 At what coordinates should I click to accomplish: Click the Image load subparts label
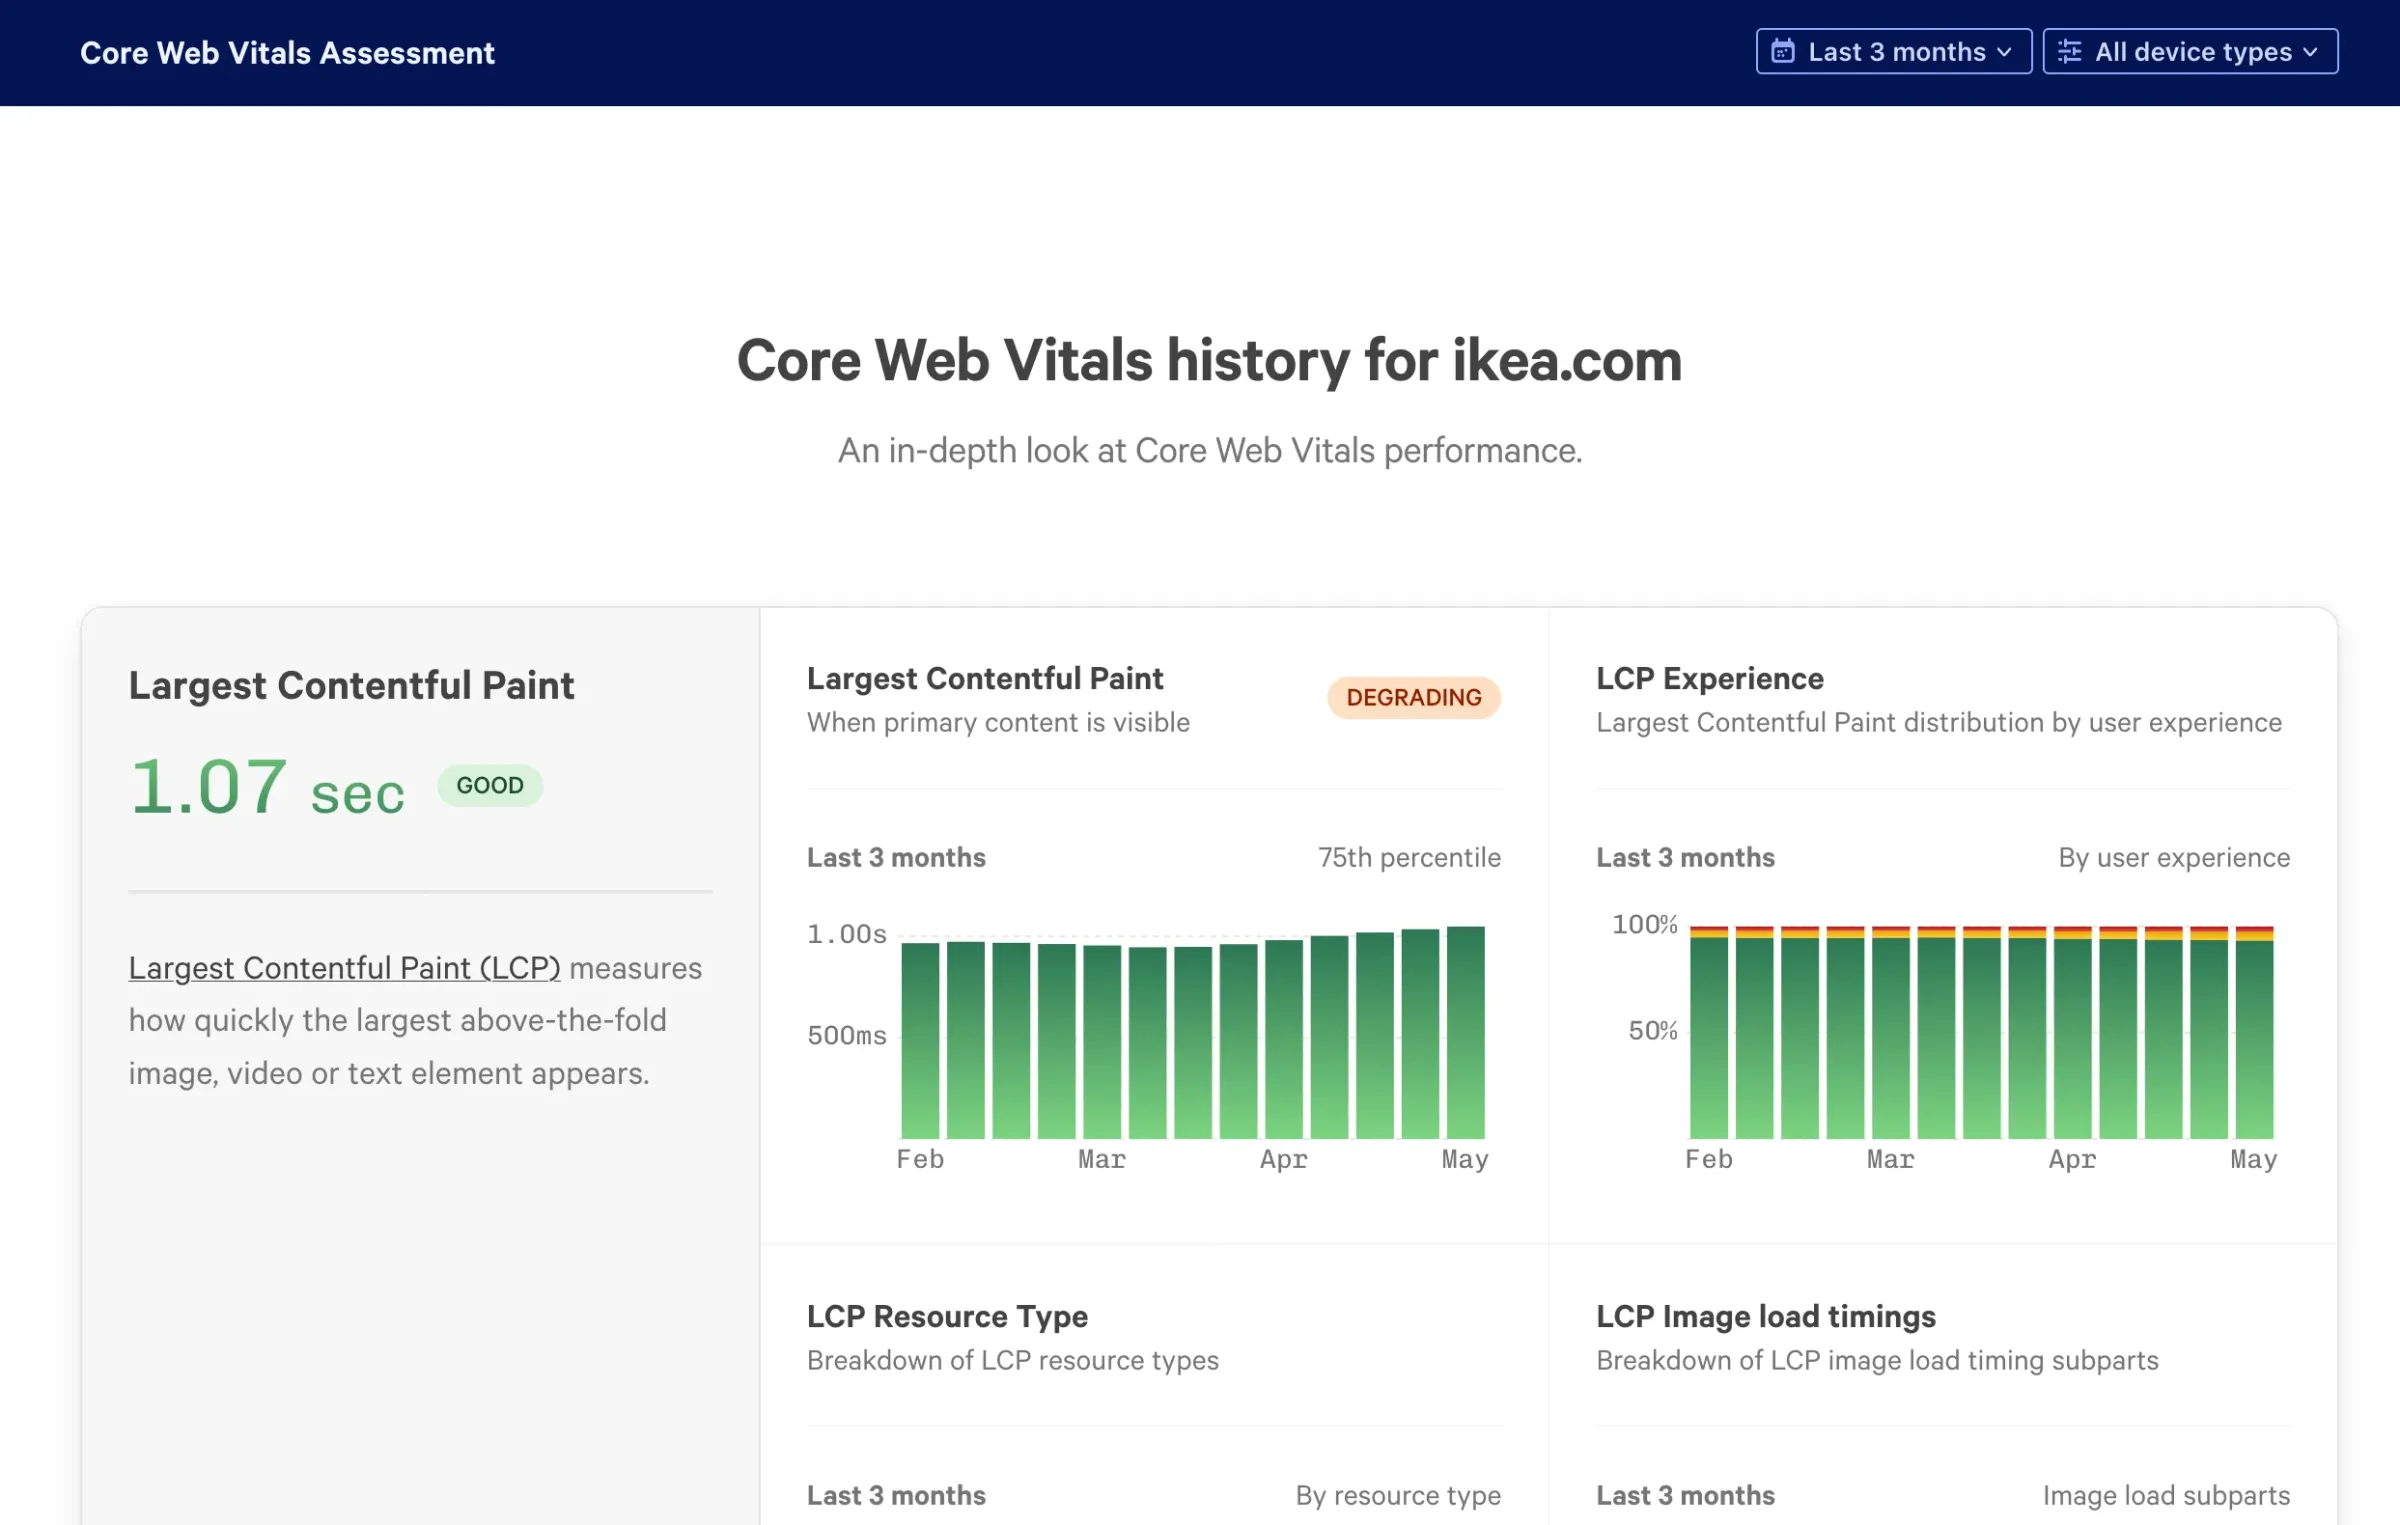point(2166,1495)
